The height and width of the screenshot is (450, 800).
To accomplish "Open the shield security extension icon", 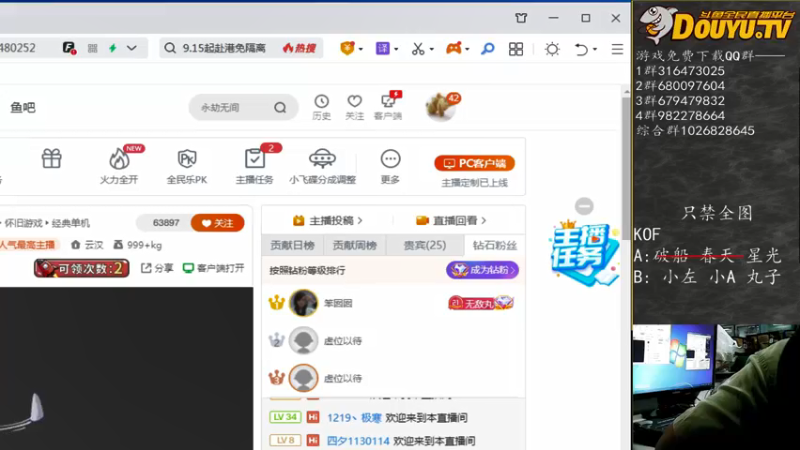I will (347, 48).
